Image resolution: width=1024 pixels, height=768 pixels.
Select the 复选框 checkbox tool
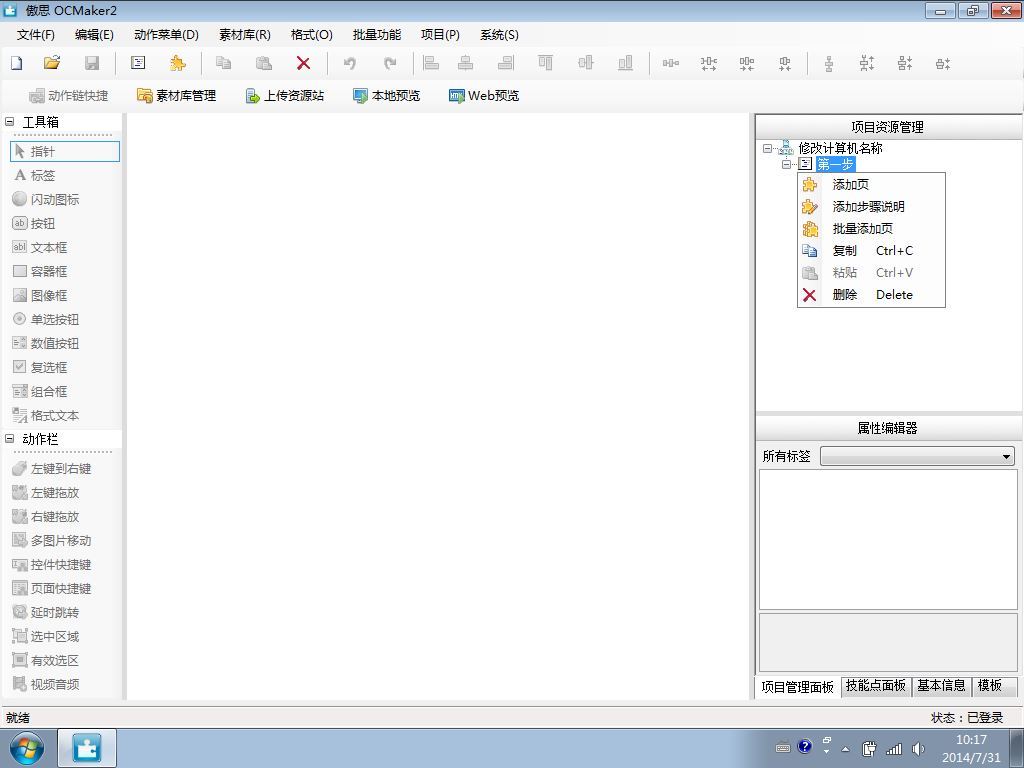point(65,367)
